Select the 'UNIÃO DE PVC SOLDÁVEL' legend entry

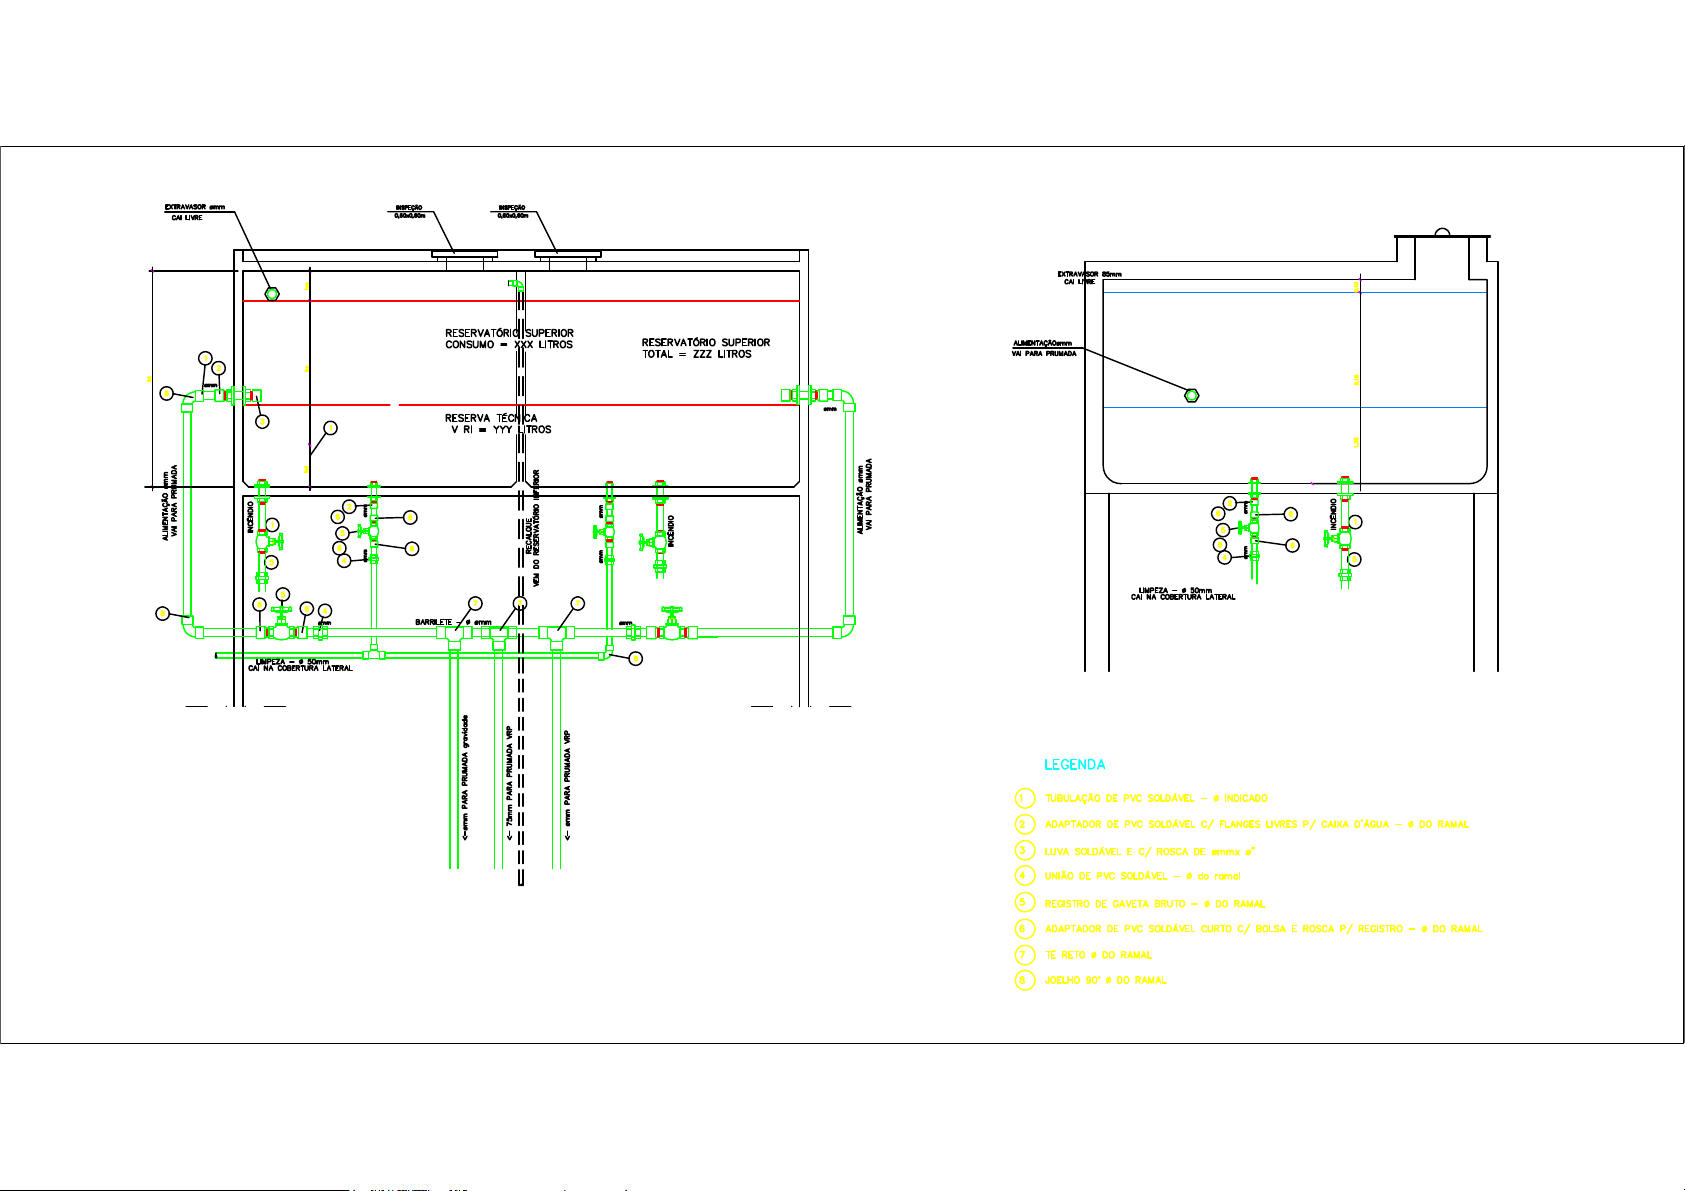click(x=1142, y=876)
